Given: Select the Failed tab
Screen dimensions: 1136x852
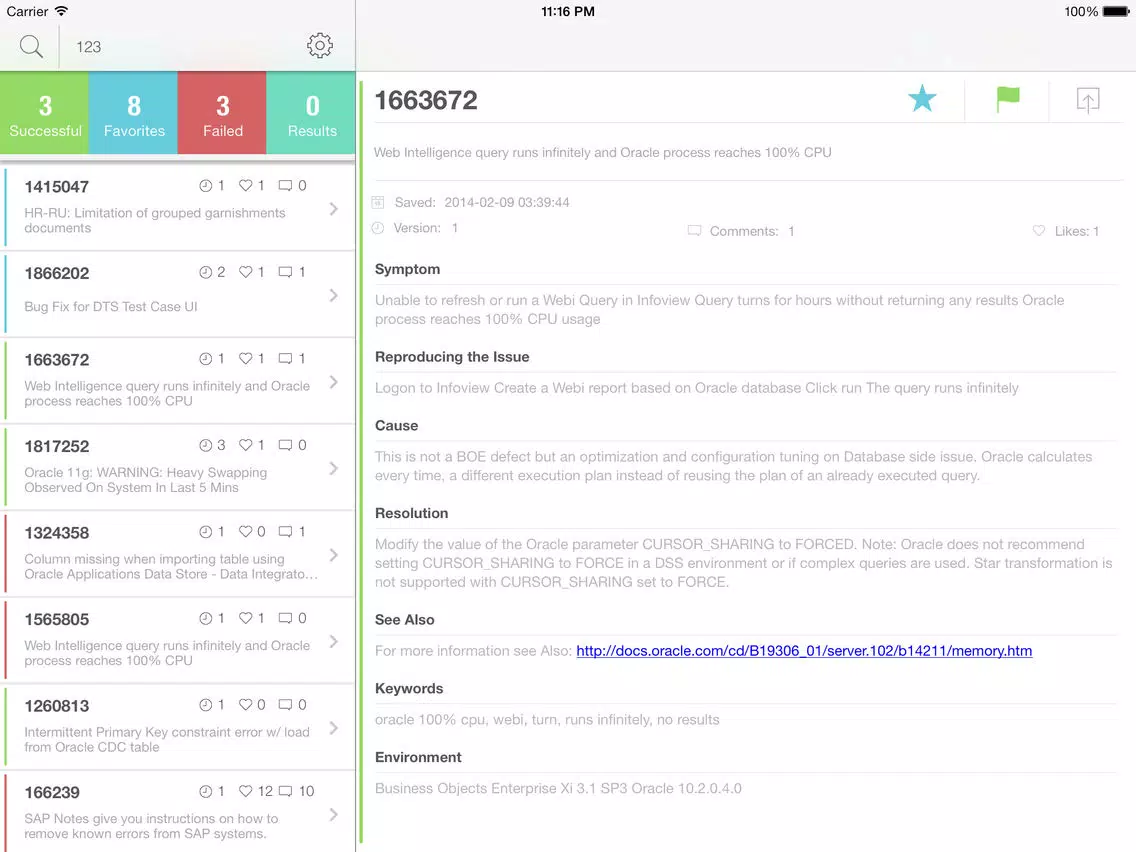Looking at the screenshot, I should 222,113.
